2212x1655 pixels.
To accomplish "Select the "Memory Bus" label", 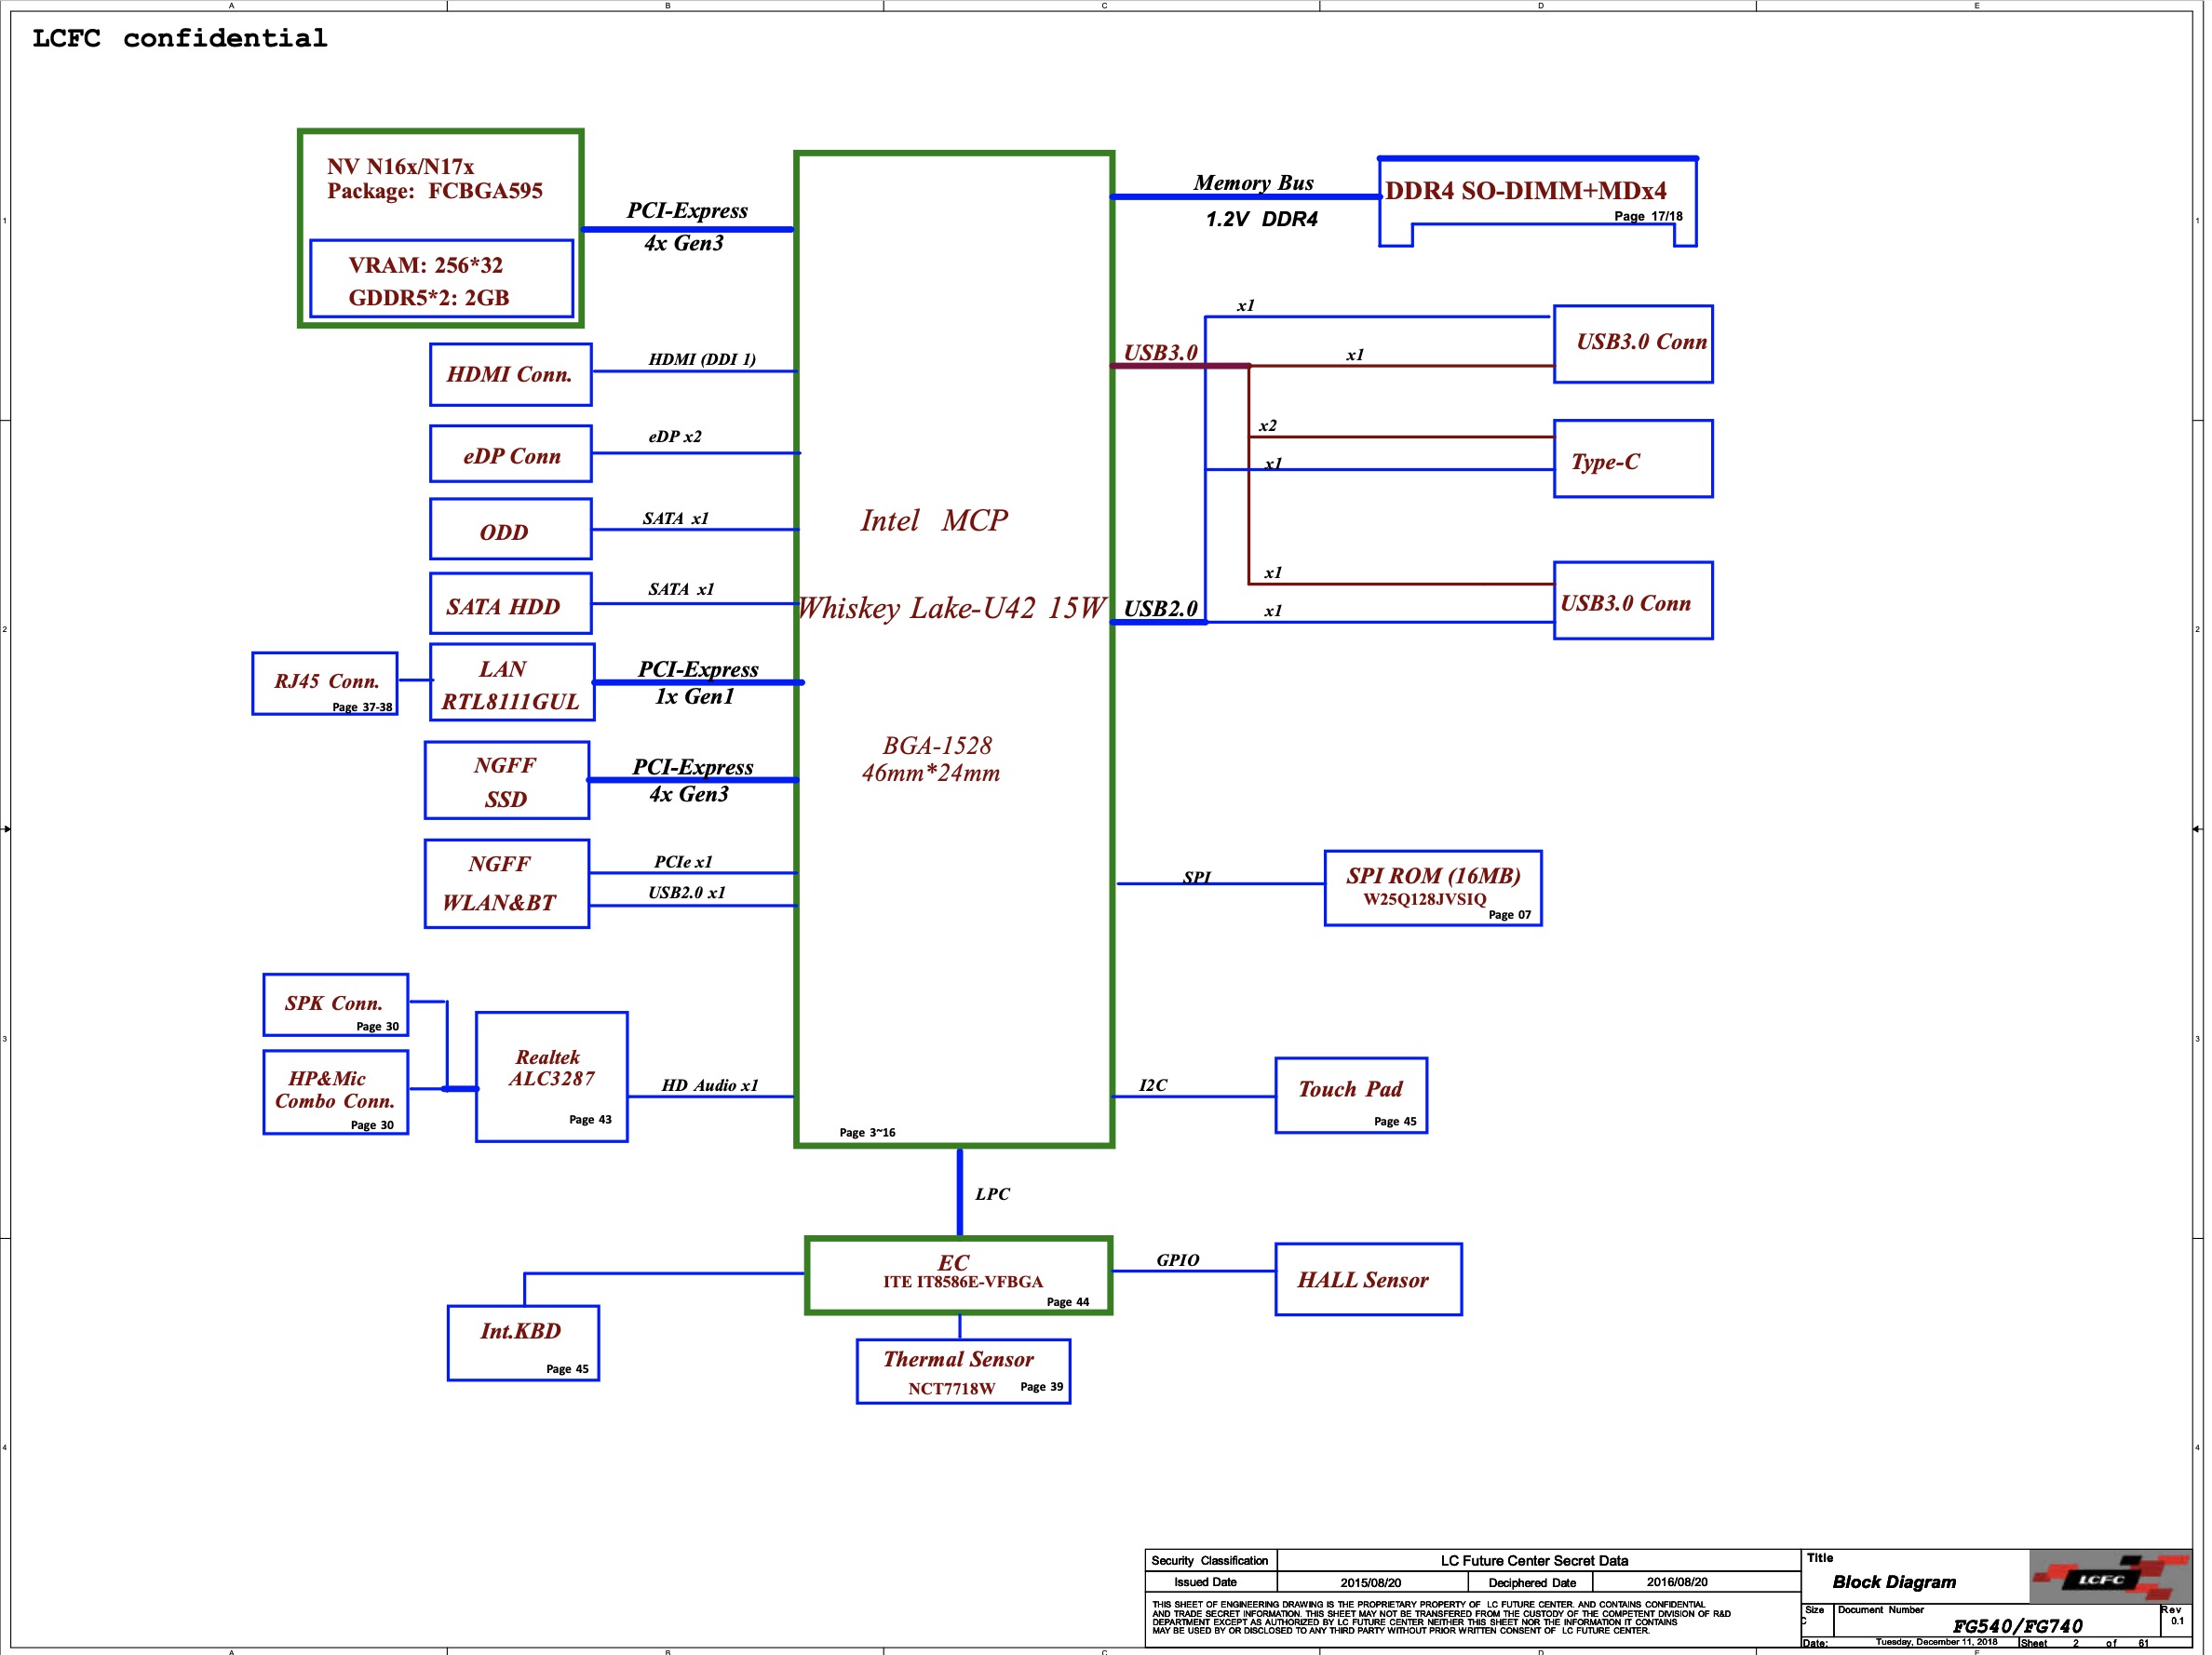I will coord(1253,183).
